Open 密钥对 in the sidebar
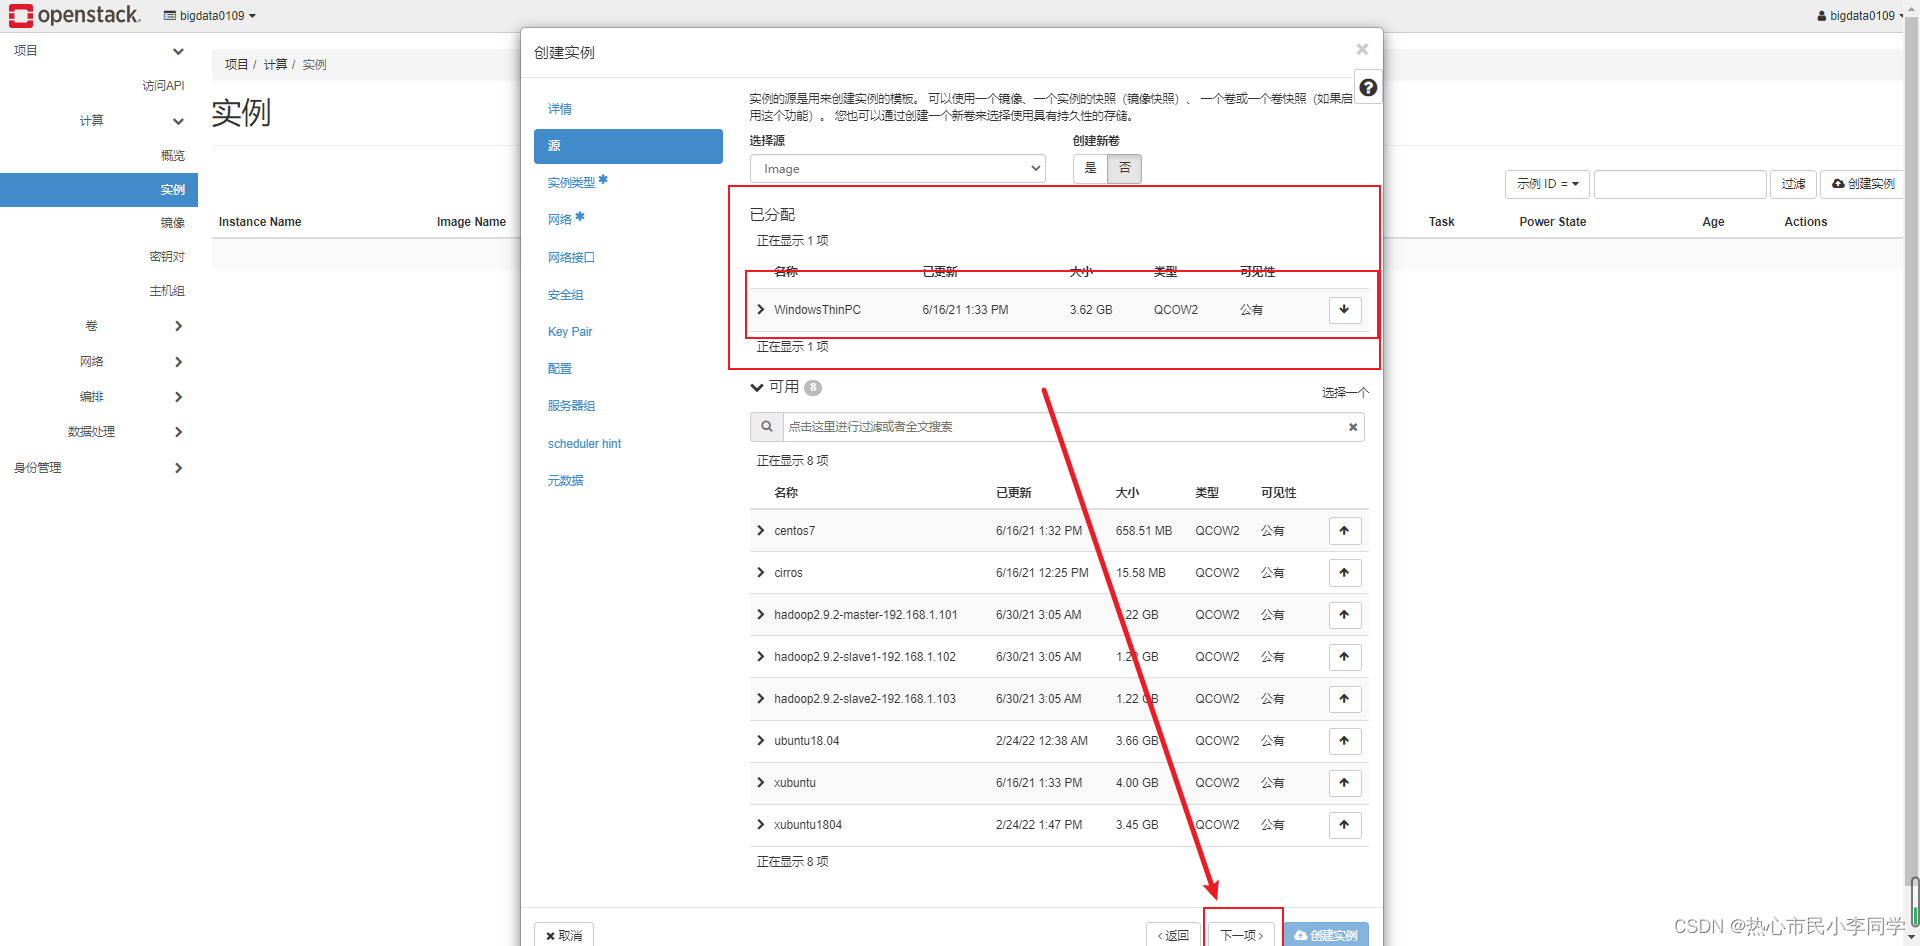Viewport: 1920px width, 946px height. tap(167, 257)
